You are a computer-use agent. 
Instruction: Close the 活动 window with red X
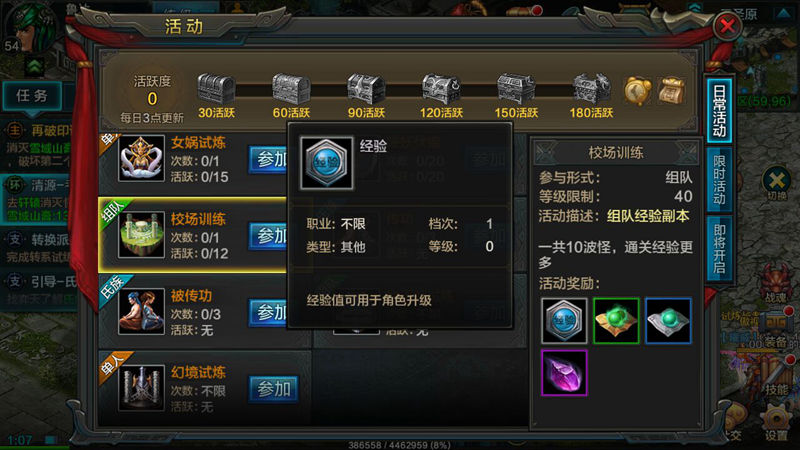click(727, 26)
